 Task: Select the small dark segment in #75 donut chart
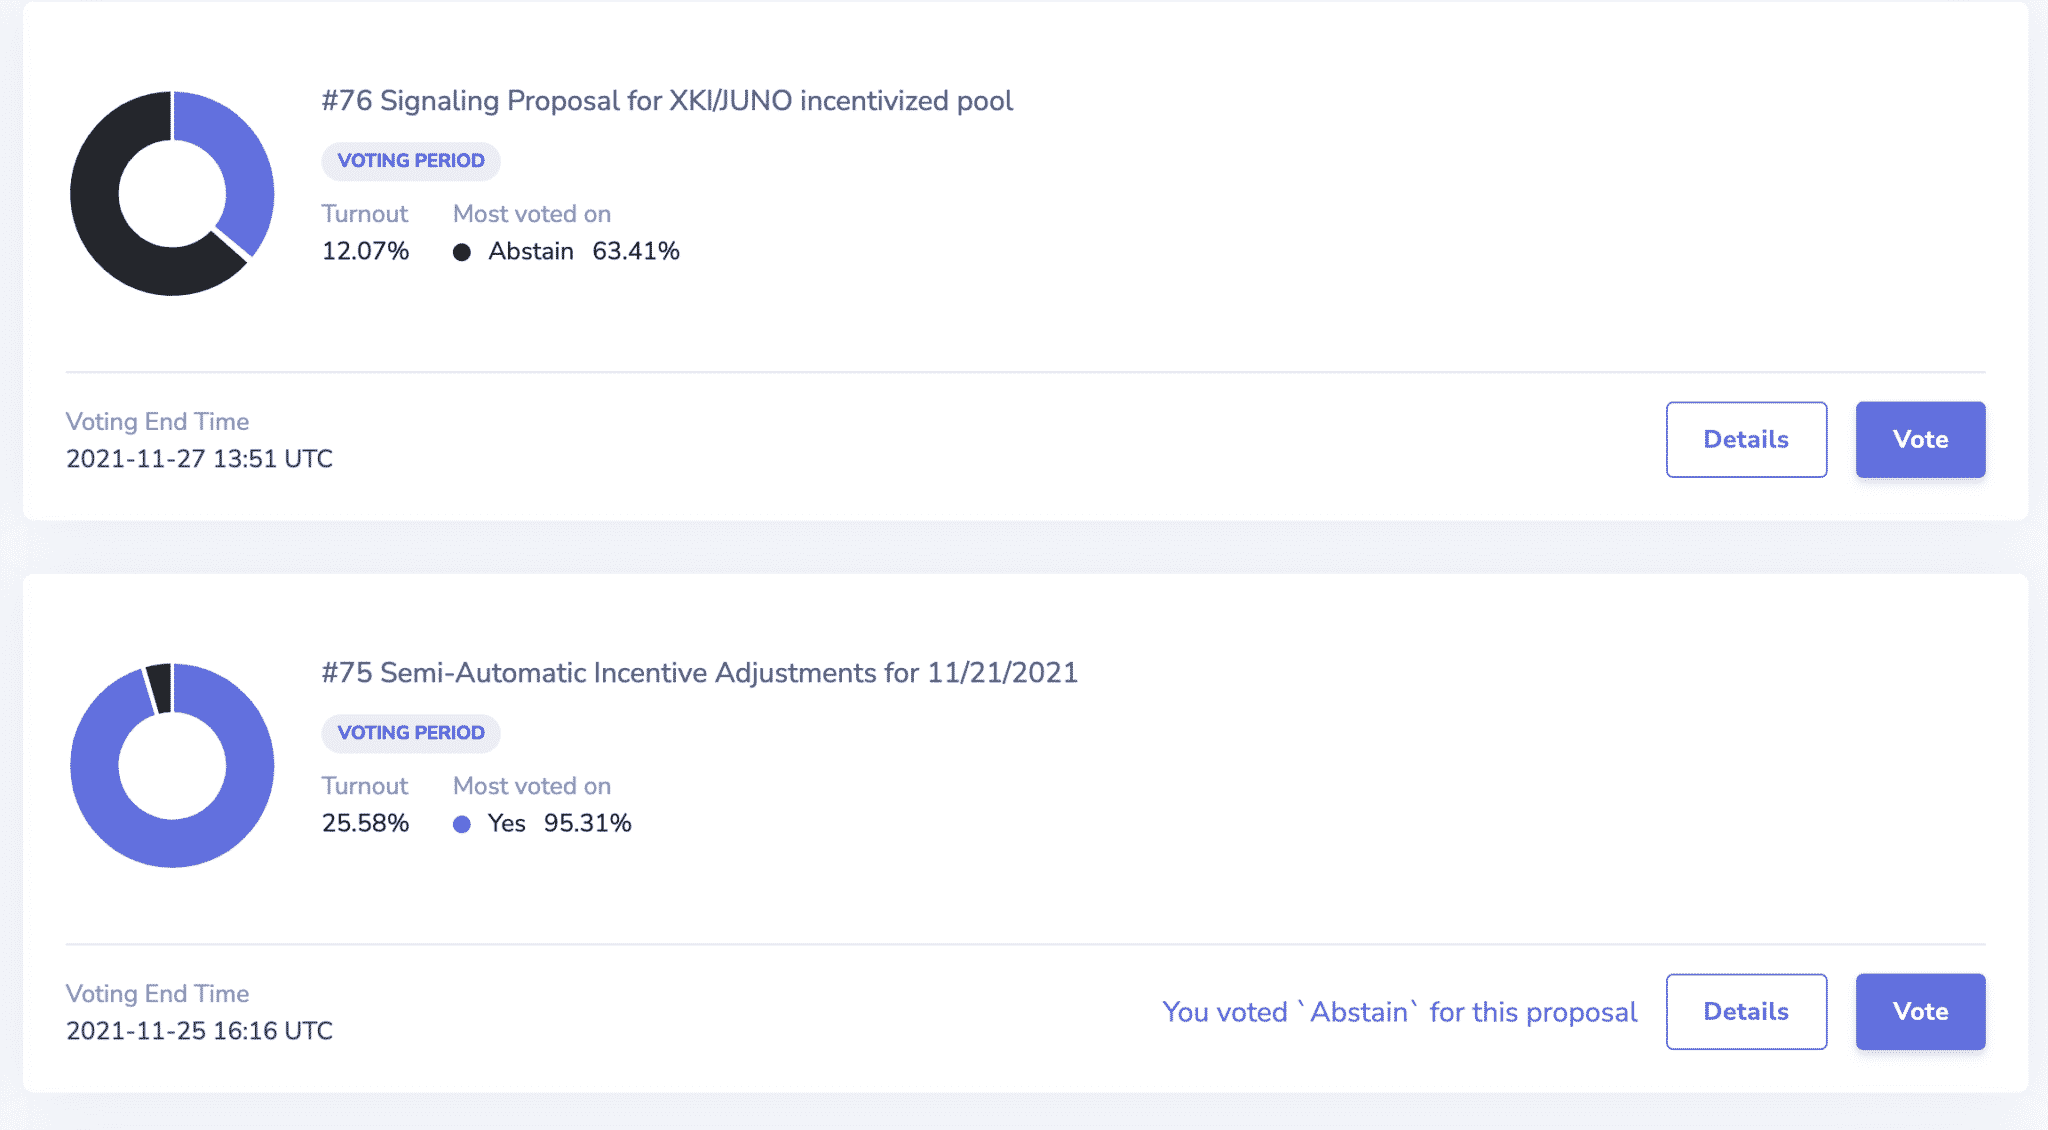[159, 686]
